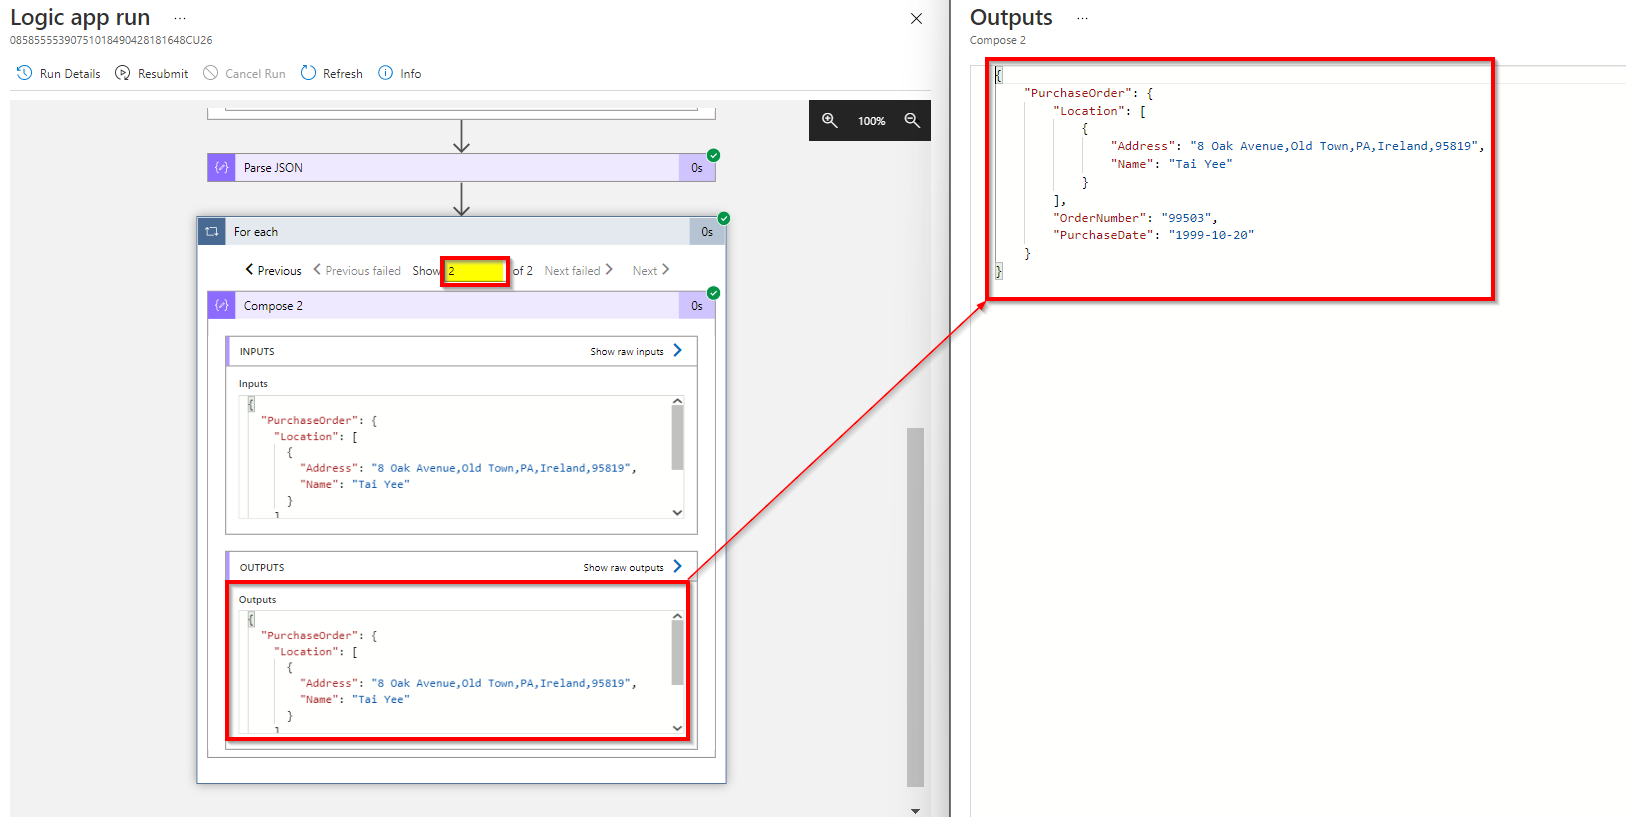Click the run ID text under title

(x=111, y=41)
